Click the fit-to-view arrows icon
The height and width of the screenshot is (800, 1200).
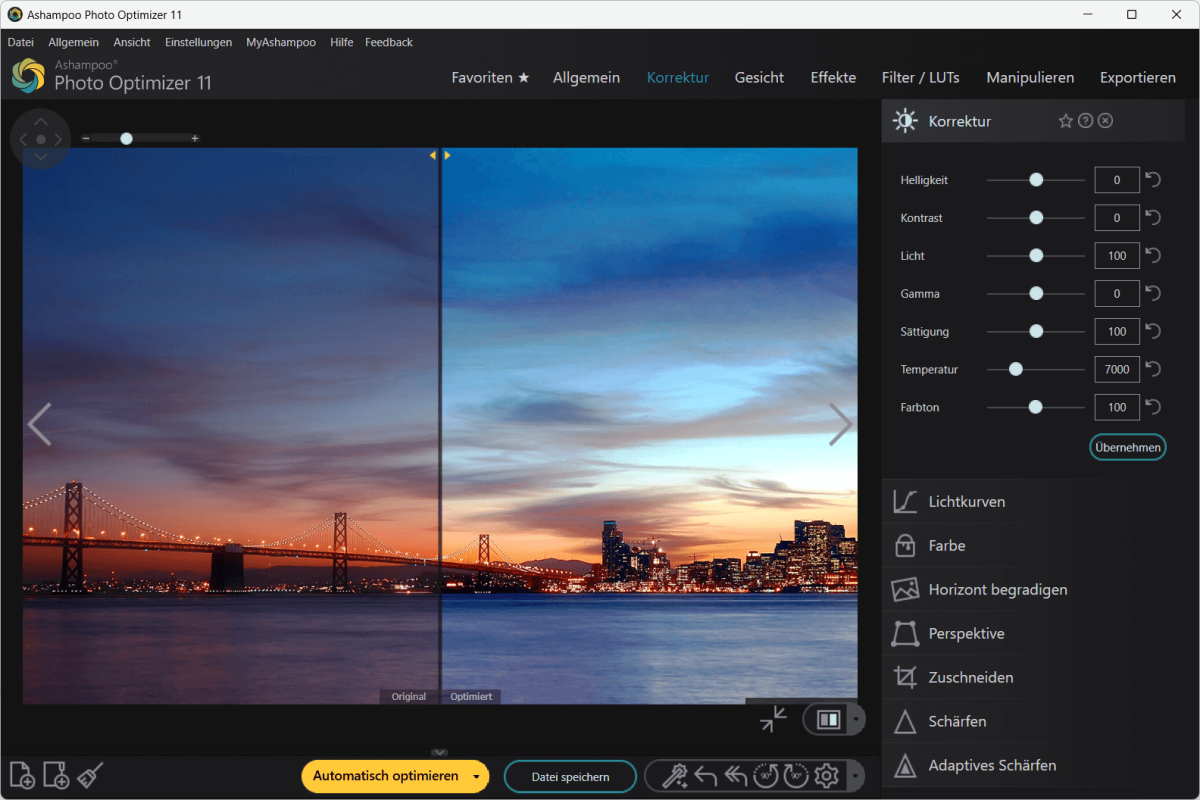(772, 719)
